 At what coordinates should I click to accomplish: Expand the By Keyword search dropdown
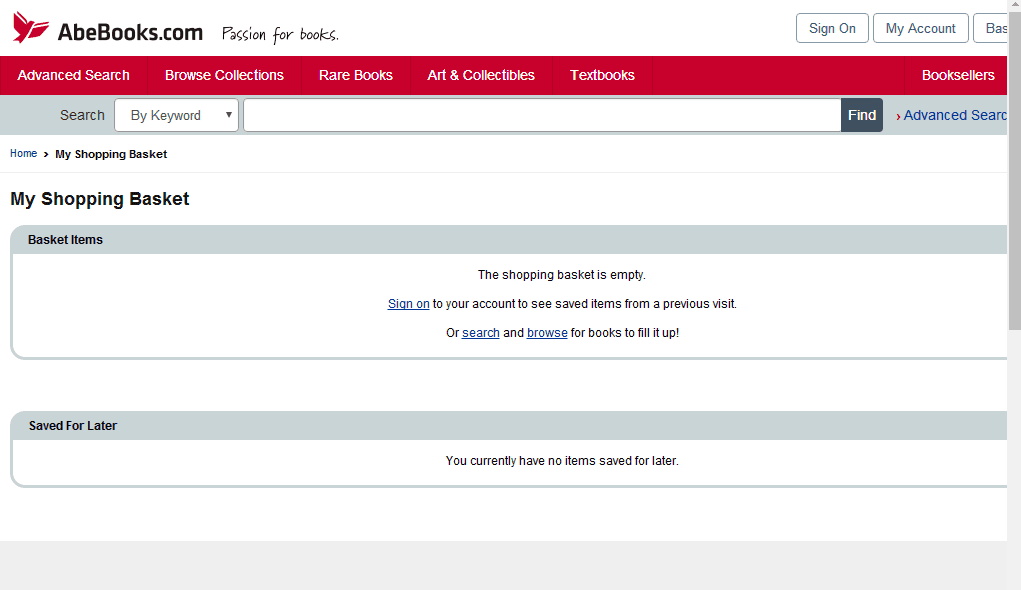pos(177,115)
